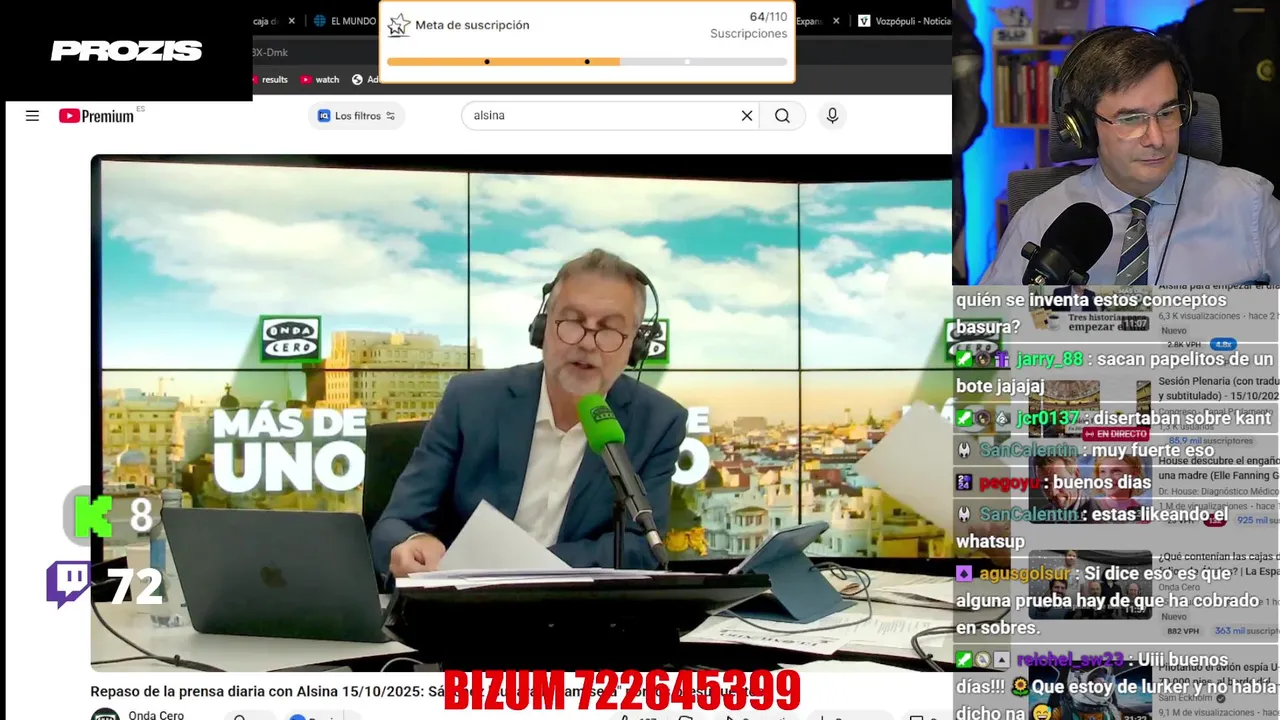
Task: Open the thumbnail for '¿Qué contenían las cajas'
Action: (x=1090, y=584)
